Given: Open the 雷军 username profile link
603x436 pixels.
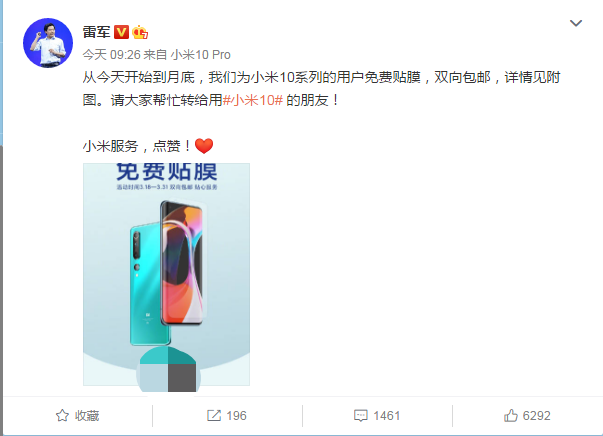Looking at the screenshot, I should click(x=97, y=32).
